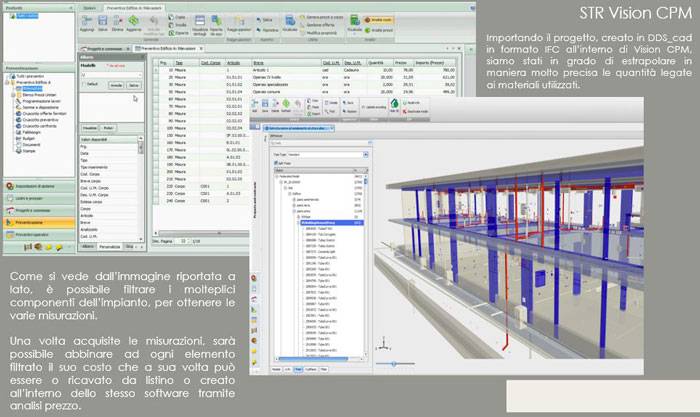Image resolution: width=700 pixels, height=417 pixels.
Task: Click the bottom yellow icon in the front window's left strip
Action: click(x=254, y=362)
